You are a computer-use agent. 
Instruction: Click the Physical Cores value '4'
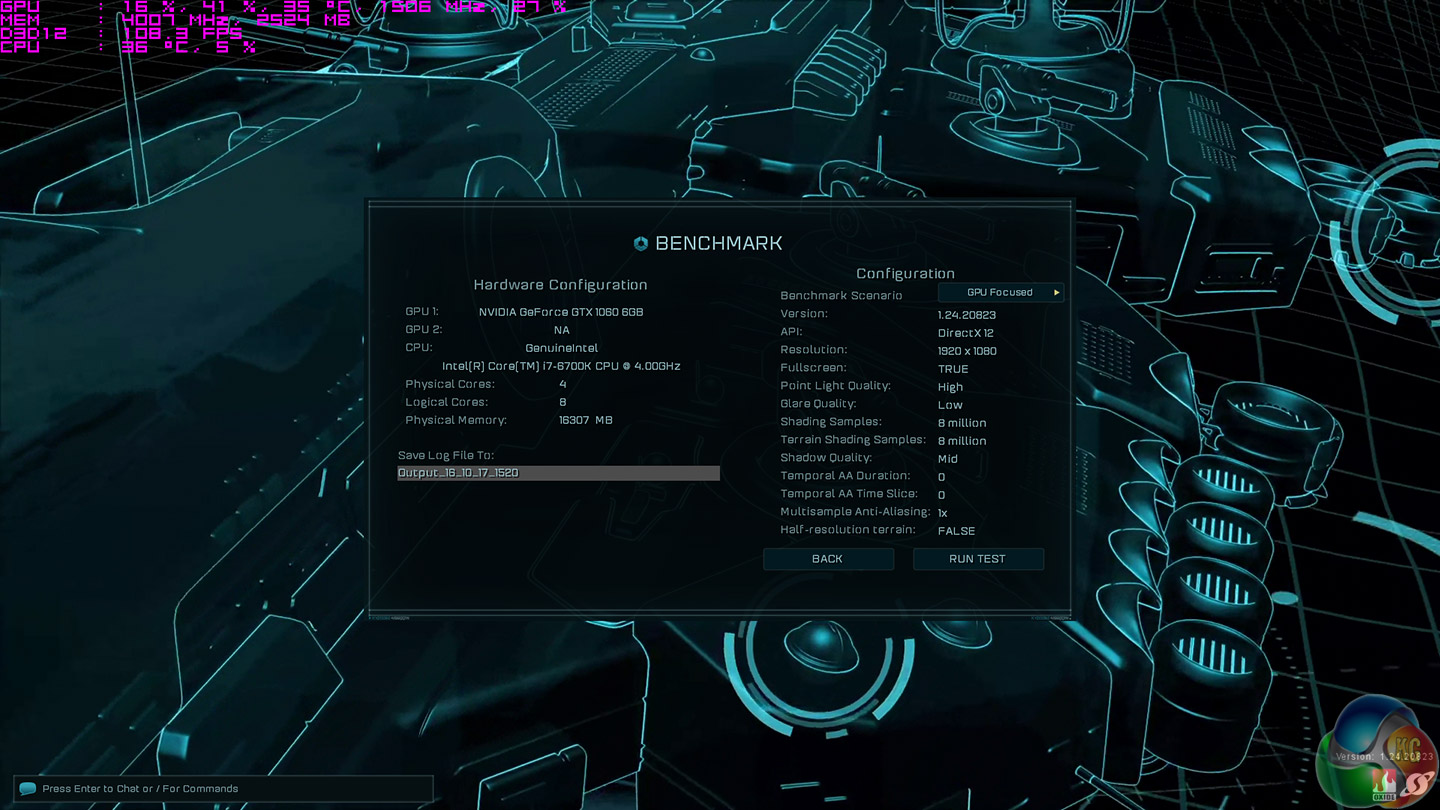click(563, 384)
